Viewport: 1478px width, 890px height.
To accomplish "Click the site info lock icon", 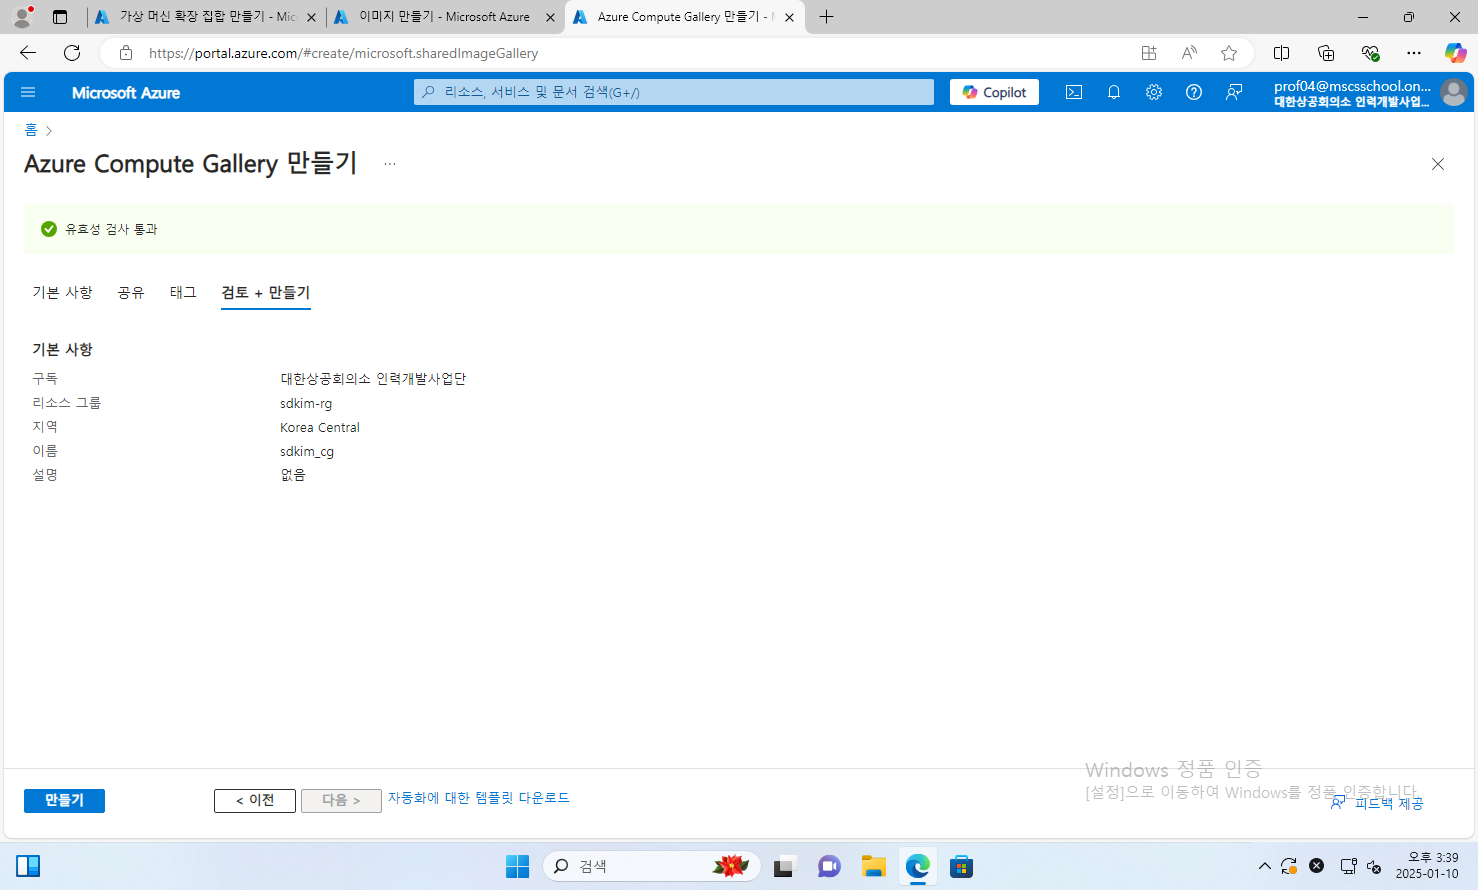I will coord(126,53).
